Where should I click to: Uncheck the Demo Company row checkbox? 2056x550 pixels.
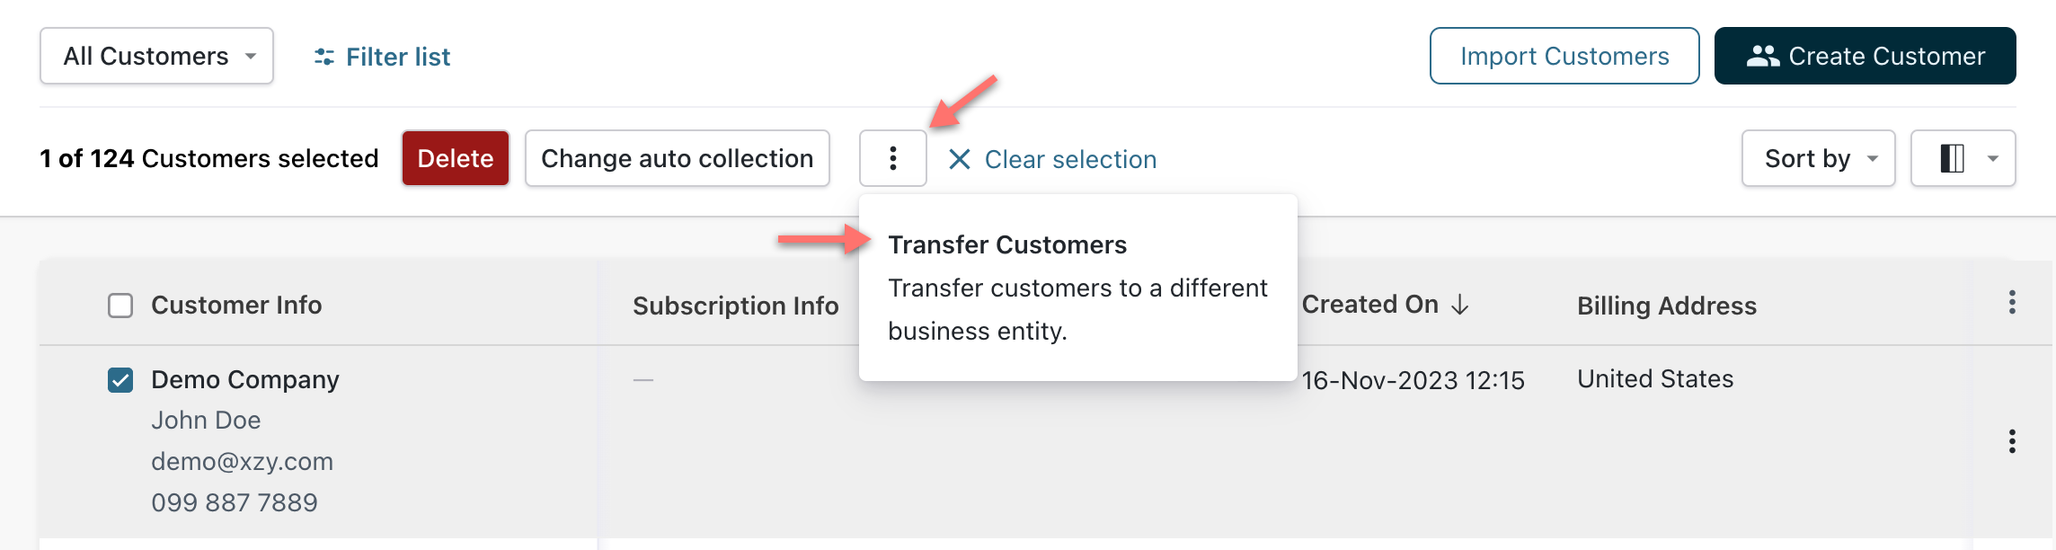point(120,380)
